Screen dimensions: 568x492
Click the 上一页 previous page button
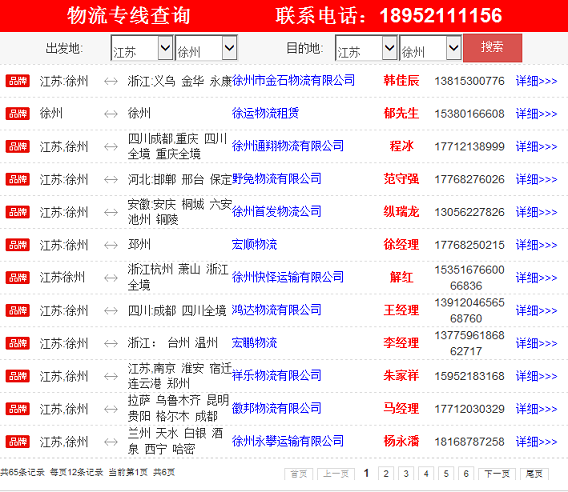pos(336,474)
